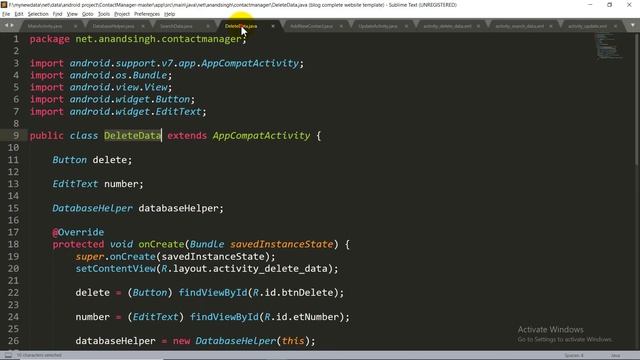Click 'net.anandsingh.contactmanager' package name

[x=158, y=39]
